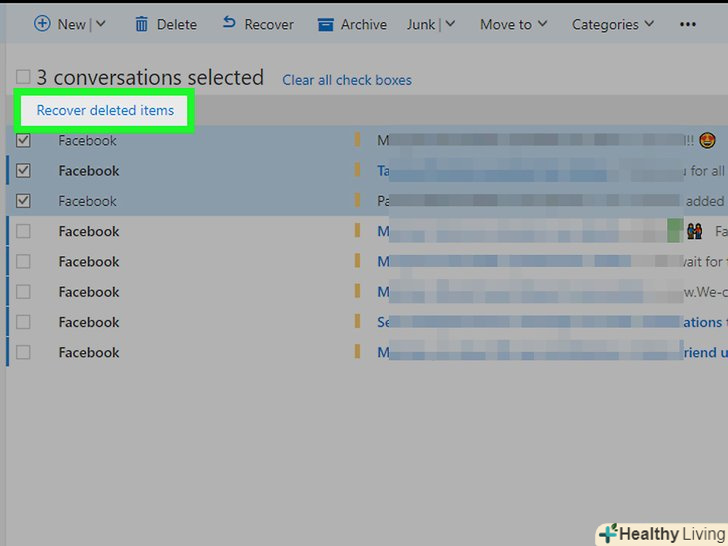Check the Facebook email with people emoji
Viewport: 728px width, 546px height.
(x=23, y=231)
